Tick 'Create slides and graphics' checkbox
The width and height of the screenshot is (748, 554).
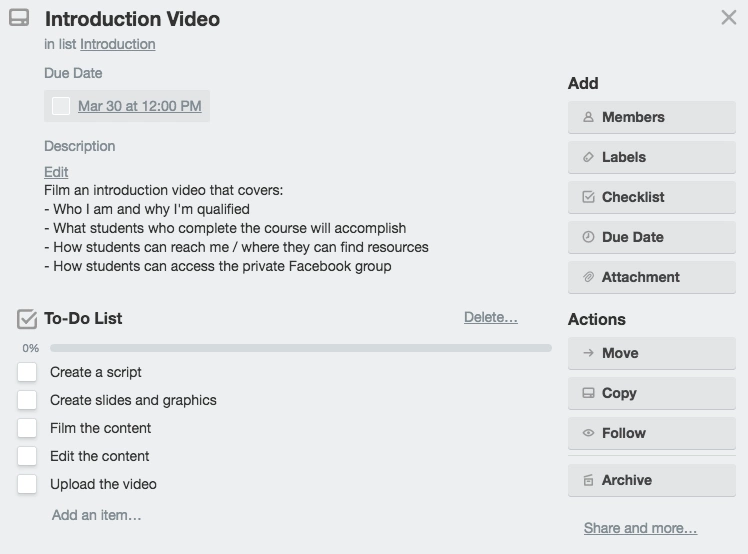click(27, 400)
